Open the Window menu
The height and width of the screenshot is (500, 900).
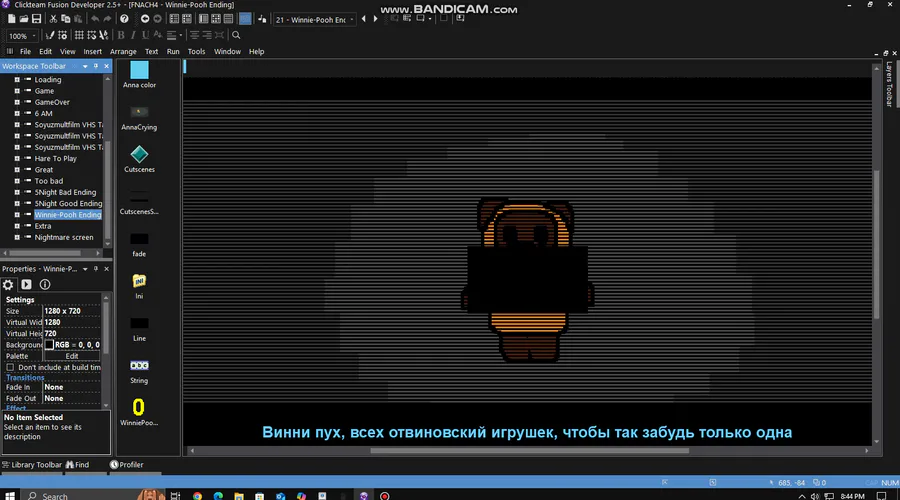[x=227, y=52]
